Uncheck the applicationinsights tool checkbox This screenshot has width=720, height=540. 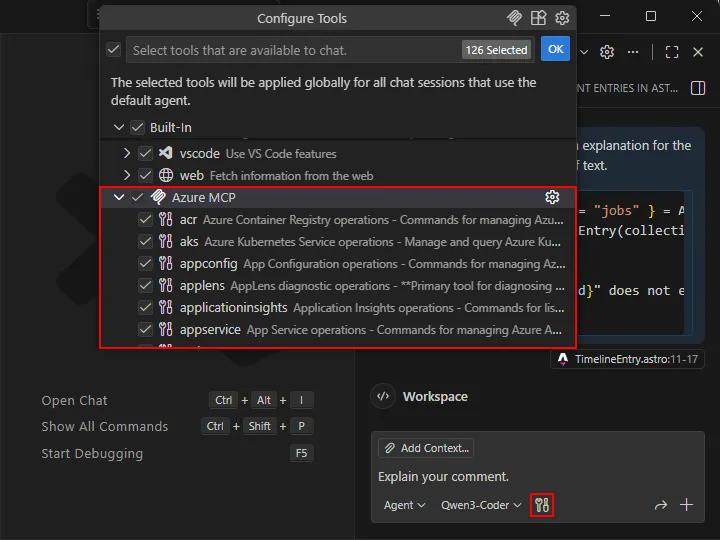coord(145,307)
